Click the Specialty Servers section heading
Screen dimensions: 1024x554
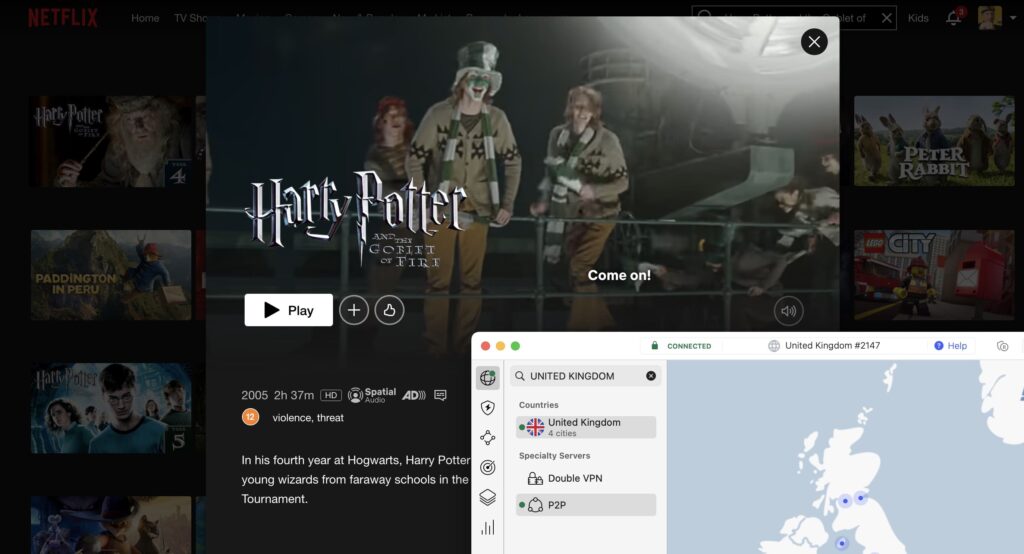[554, 456]
